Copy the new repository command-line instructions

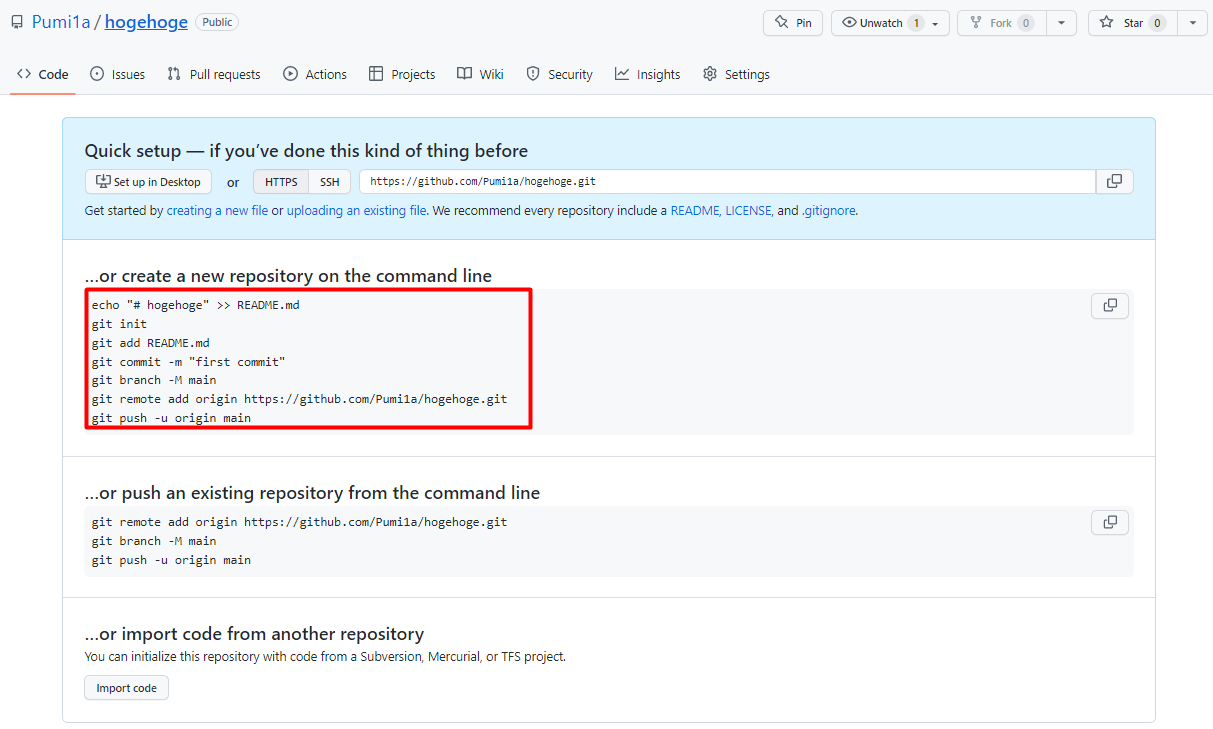[1109, 305]
